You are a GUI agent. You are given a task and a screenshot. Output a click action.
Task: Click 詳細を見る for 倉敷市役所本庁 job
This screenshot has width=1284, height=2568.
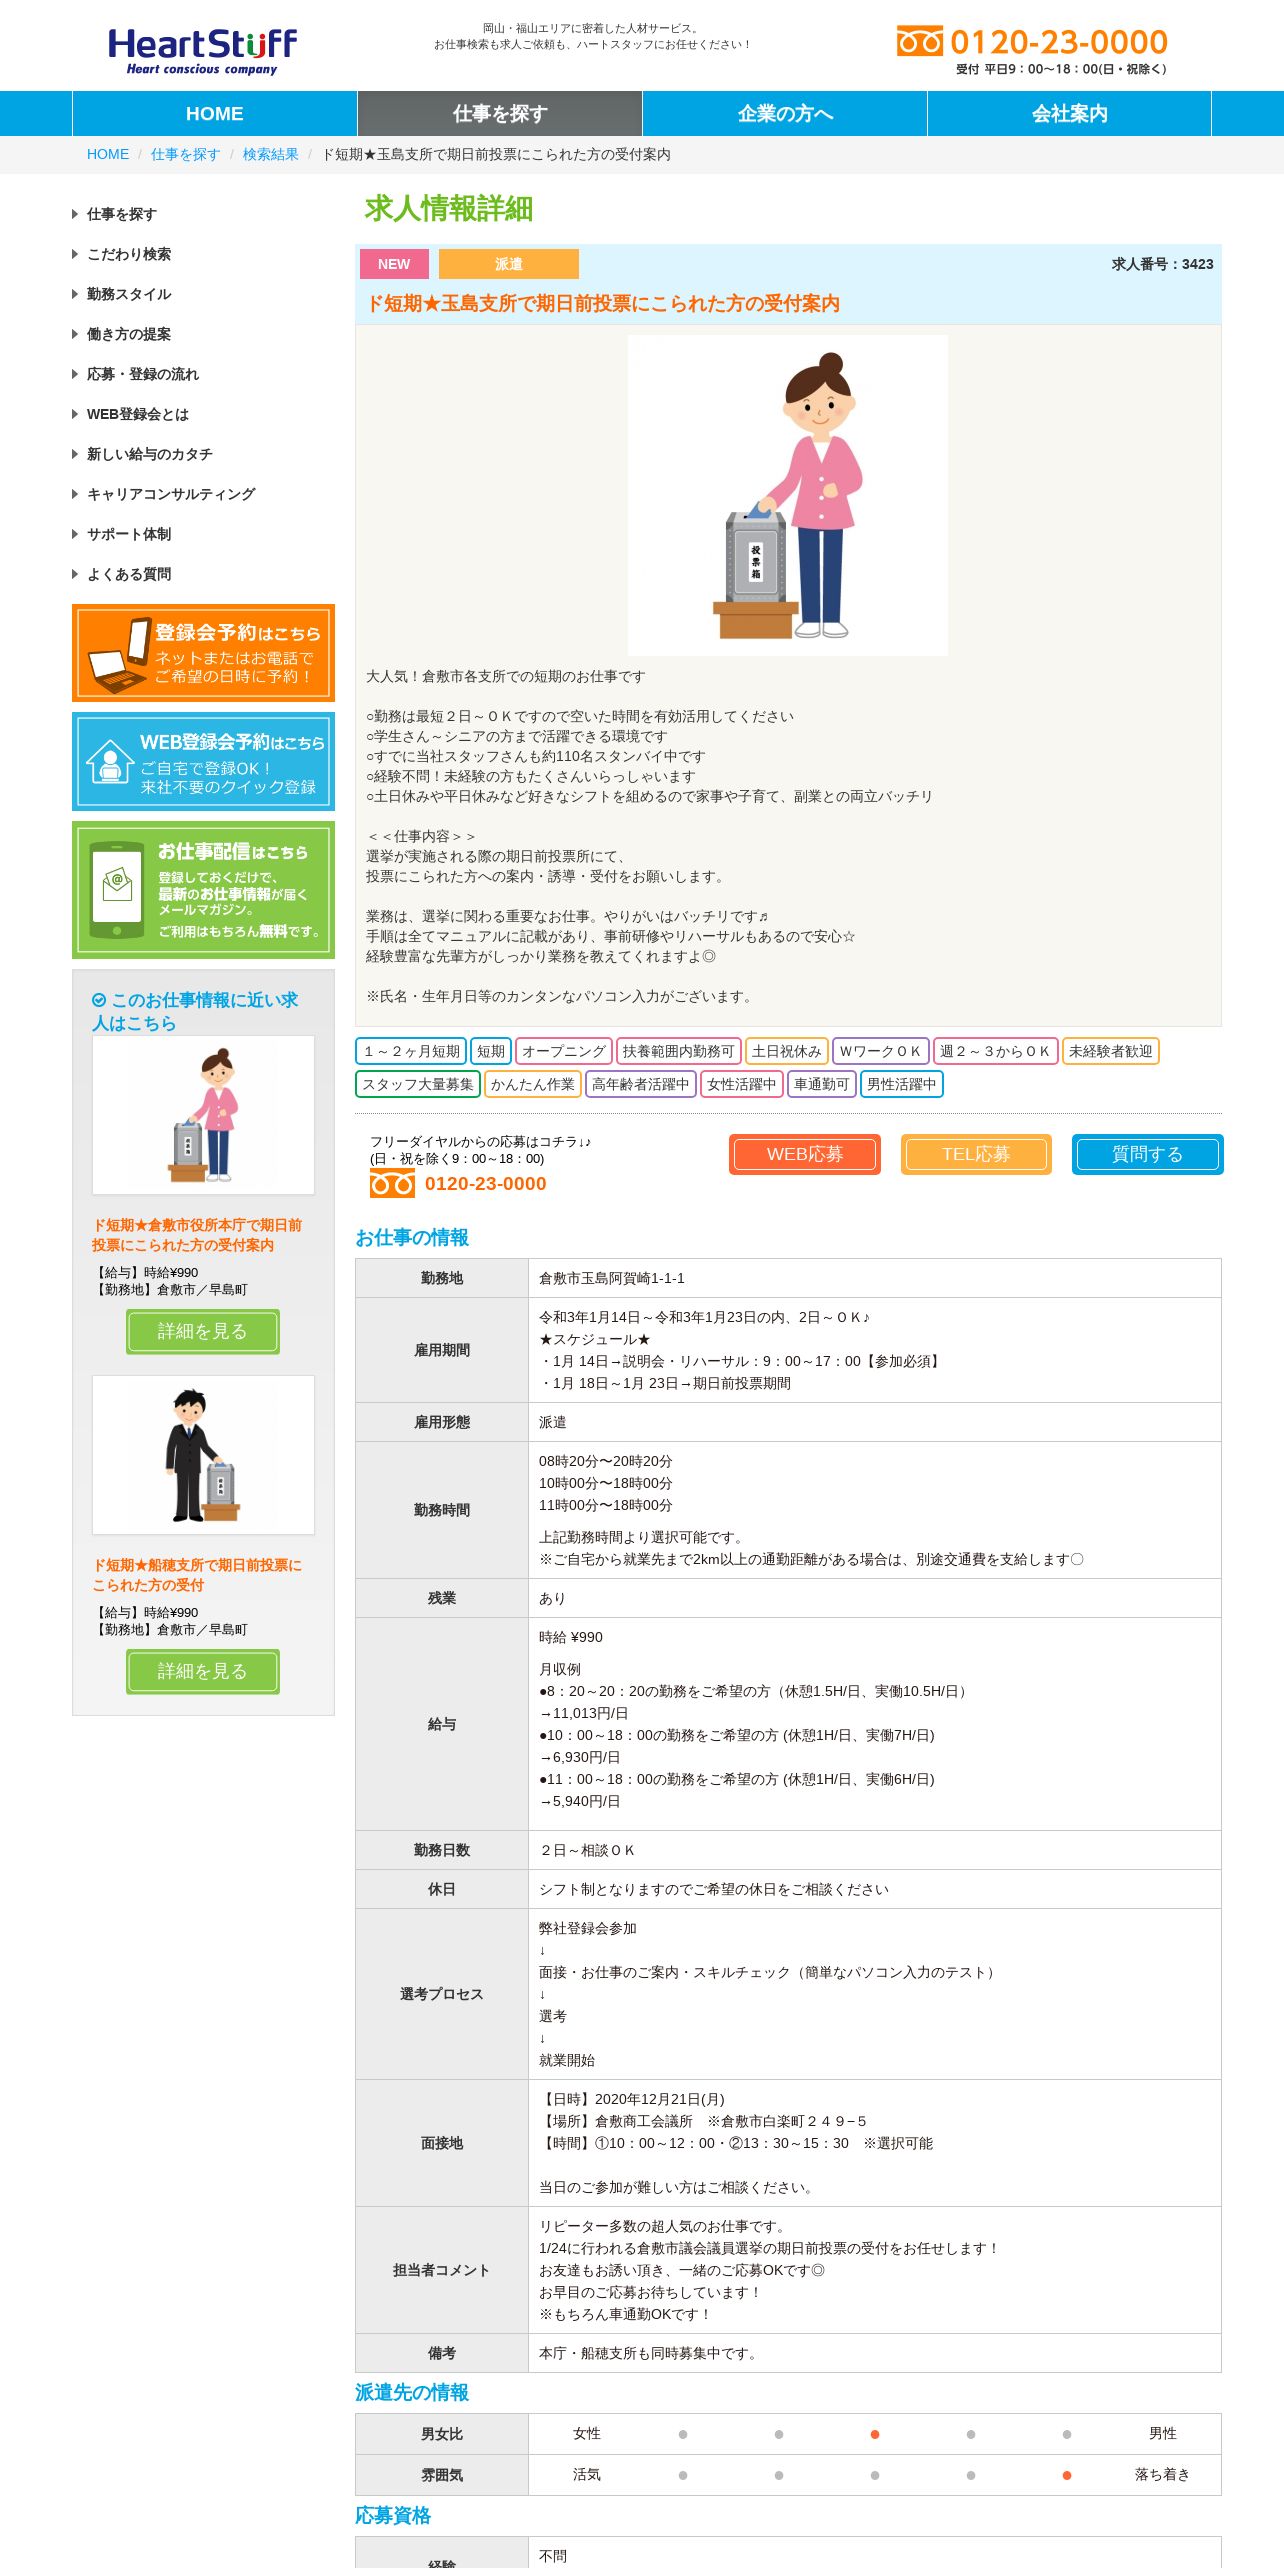203,1332
